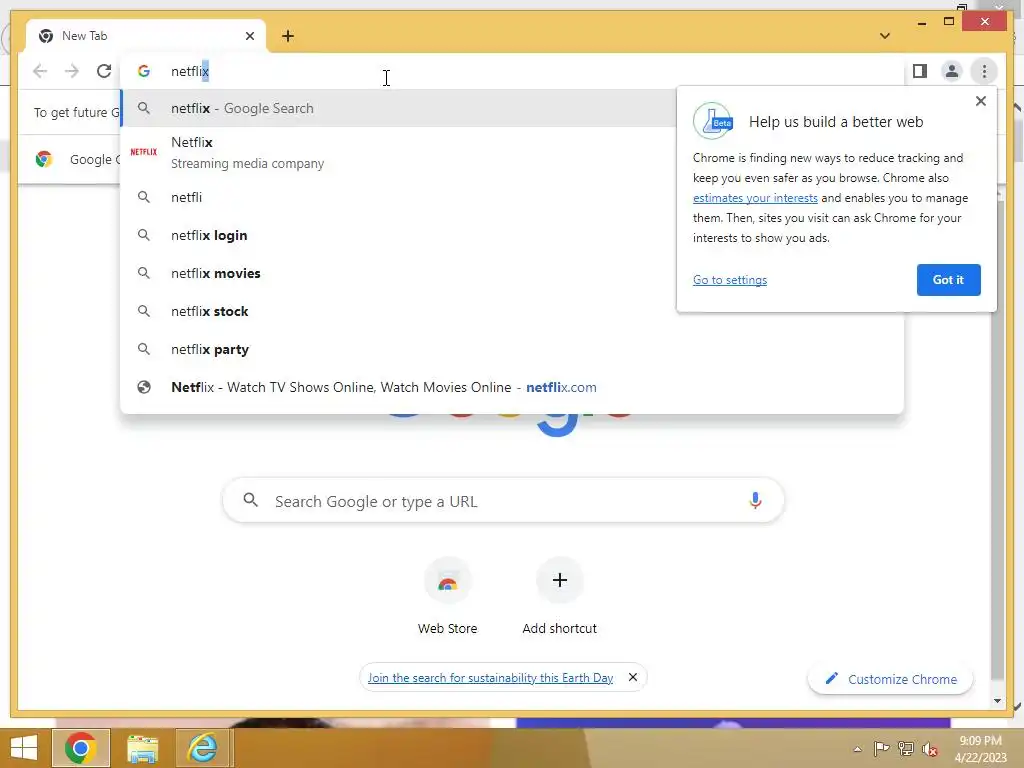Click the globe icon beside netflix.com suggestion
Image resolution: width=1024 pixels, height=768 pixels.
[144, 387]
